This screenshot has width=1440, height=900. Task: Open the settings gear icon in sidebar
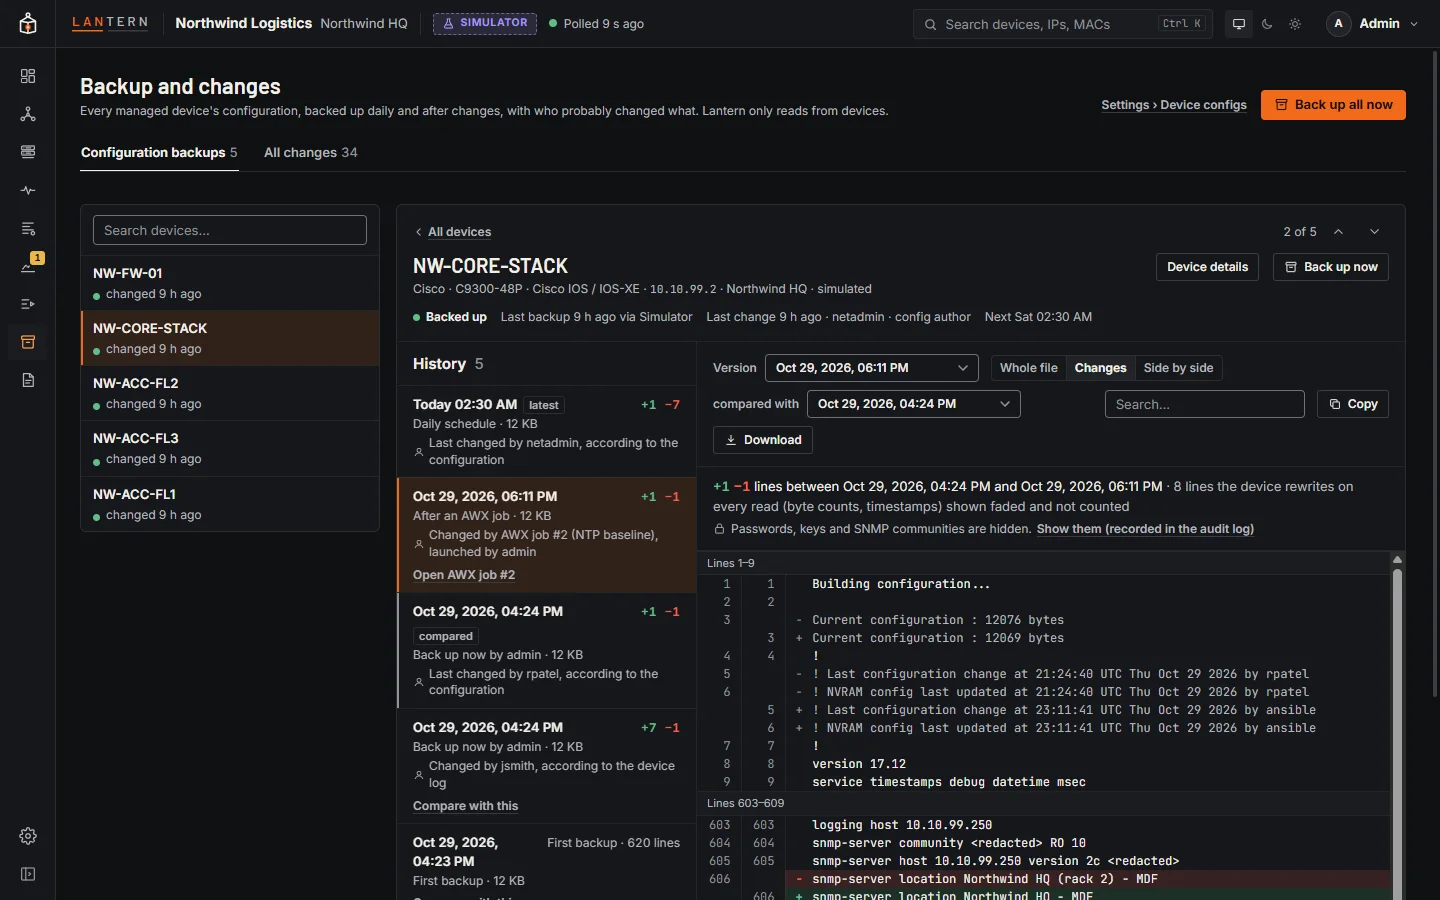28,836
